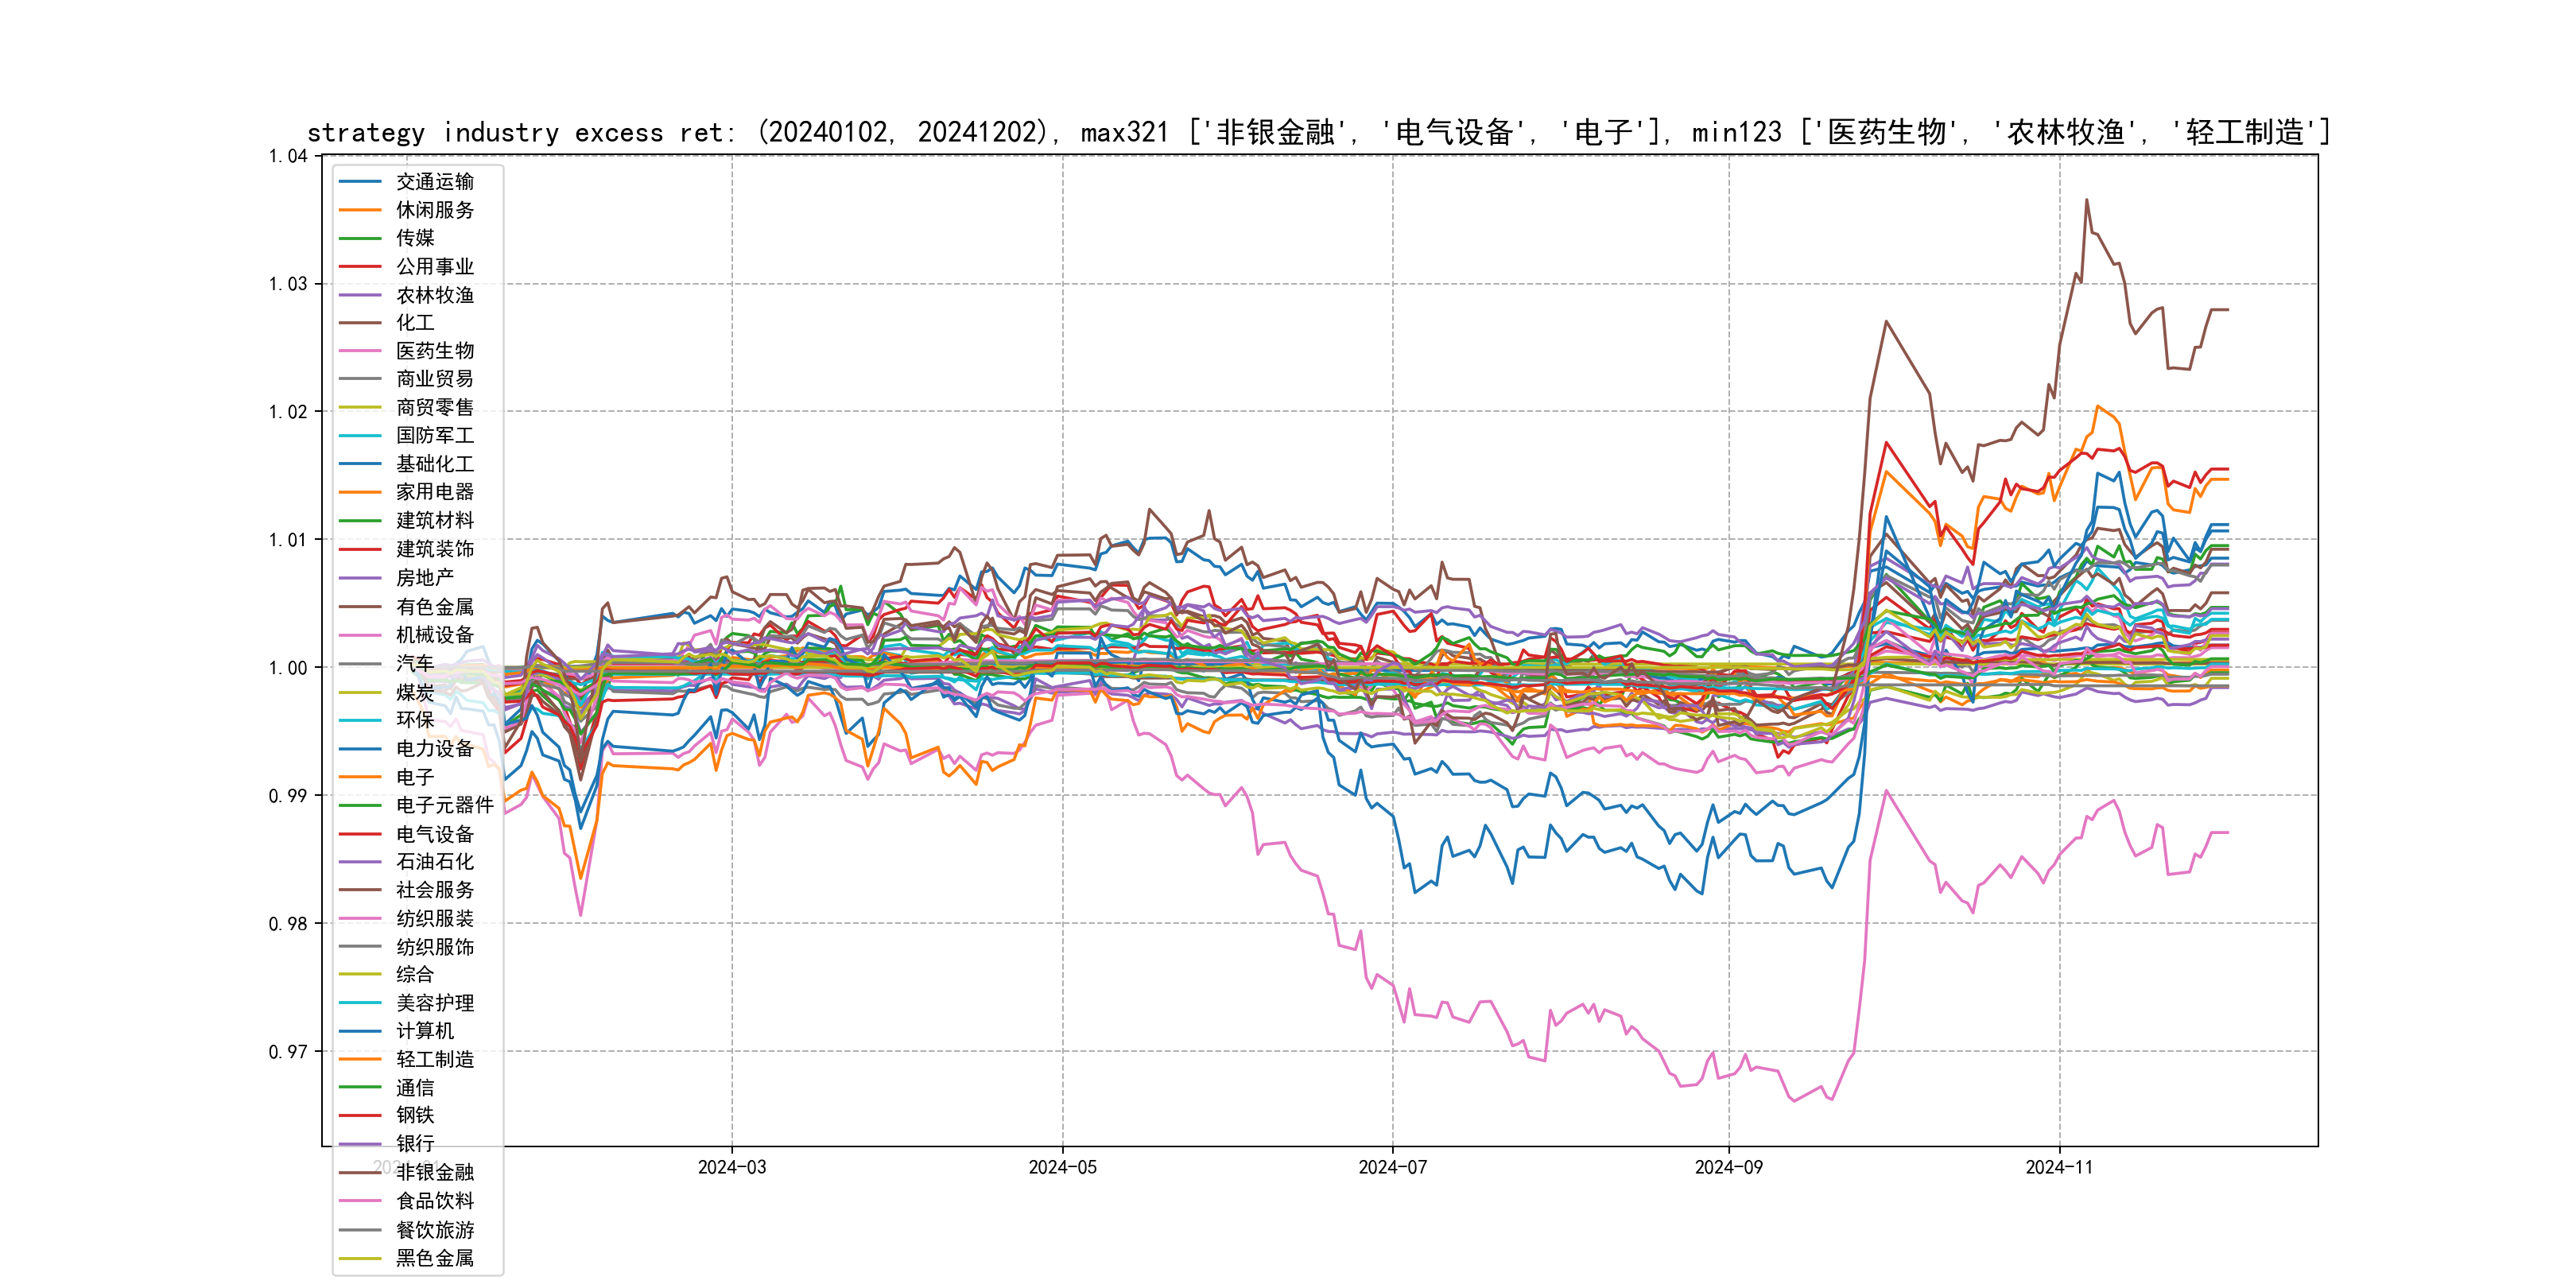
Task: Click the 轻工制造 legend label
Action: click(434, 1060)
